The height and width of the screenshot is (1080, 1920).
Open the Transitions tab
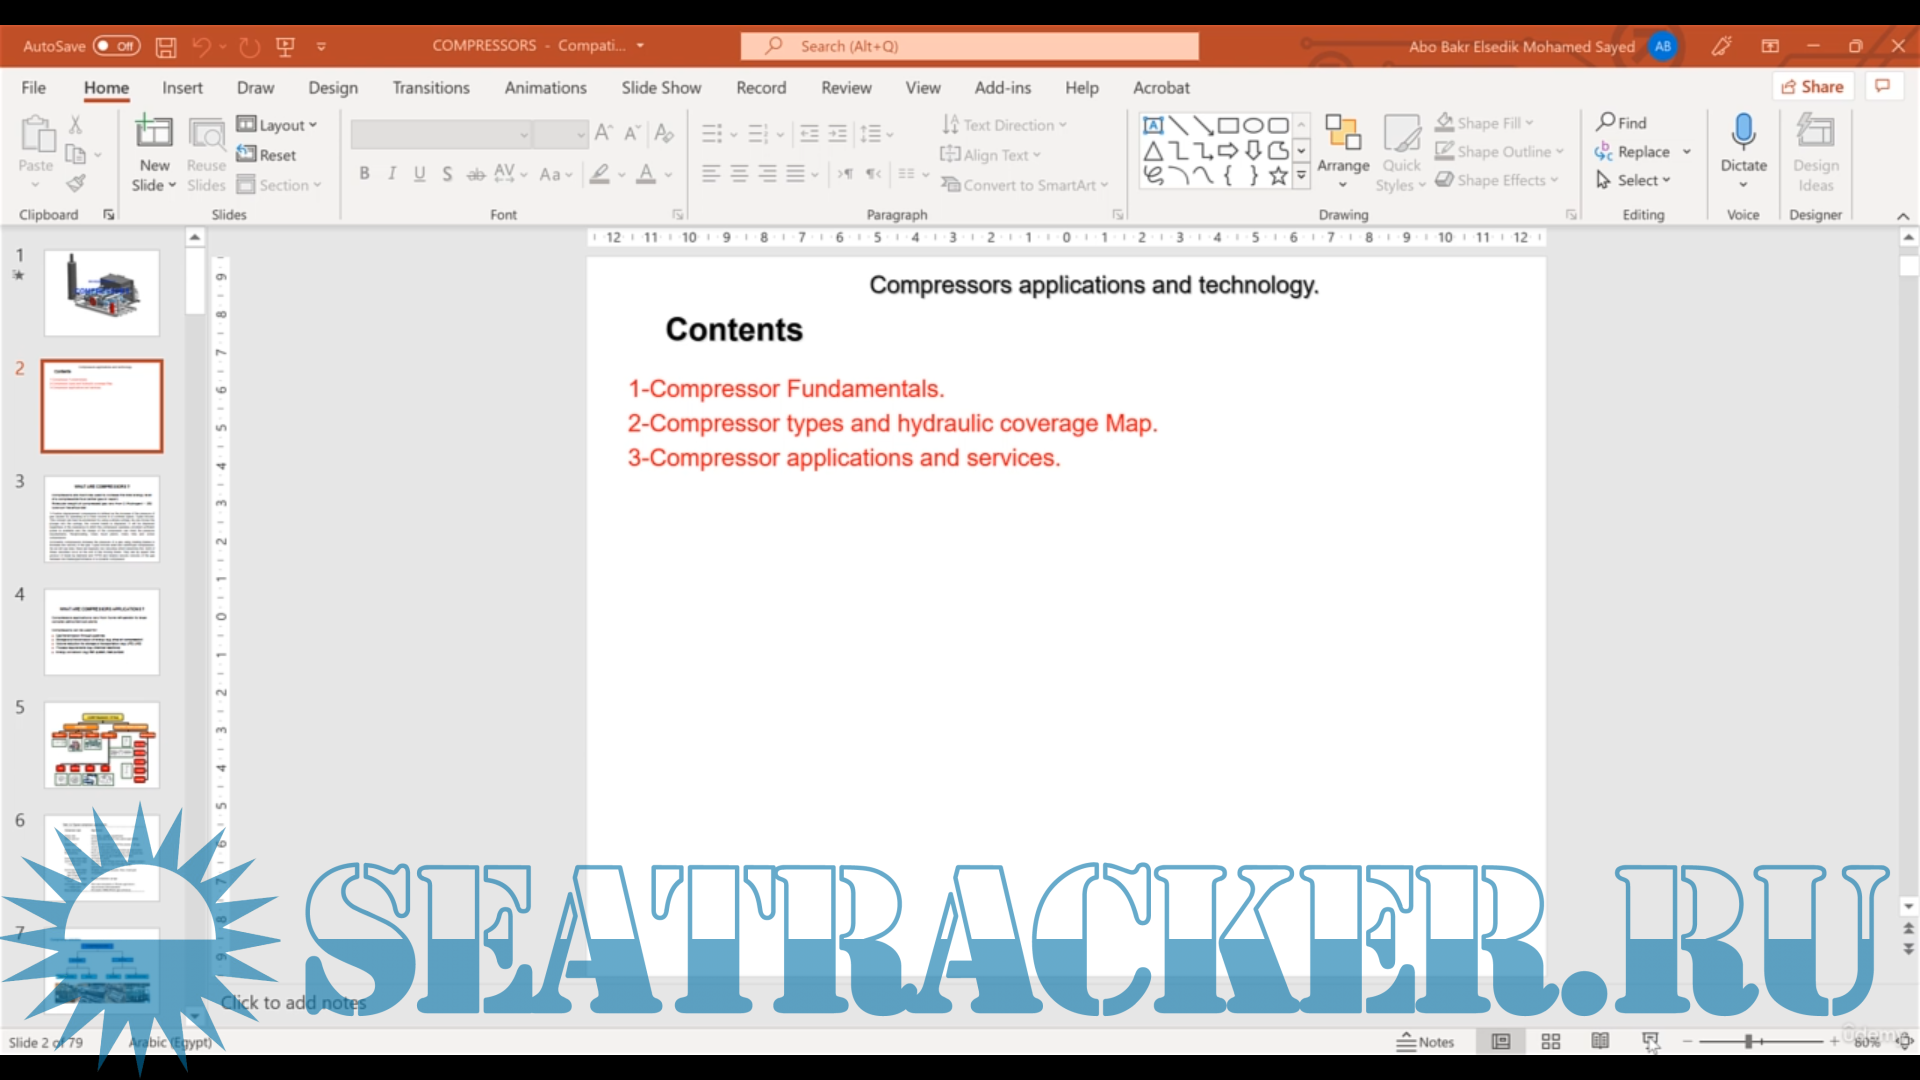(x=430, y=88)
